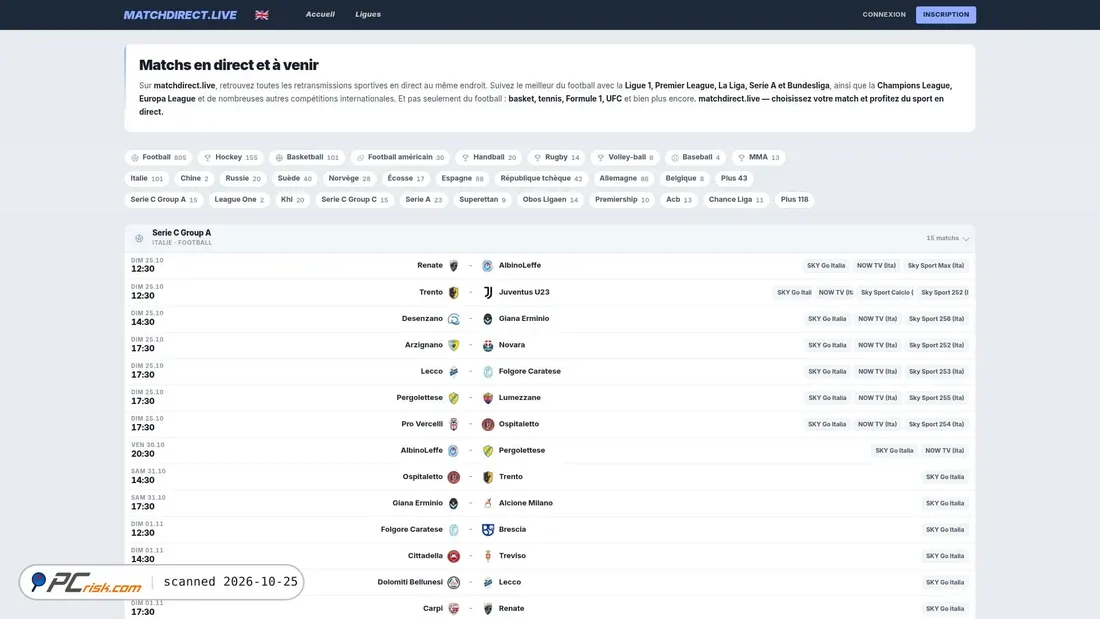Image resolution: width=1100 pixels, height=619 pixels.
Task: Click the CONNEXION link
Action: tap(884, 15)
